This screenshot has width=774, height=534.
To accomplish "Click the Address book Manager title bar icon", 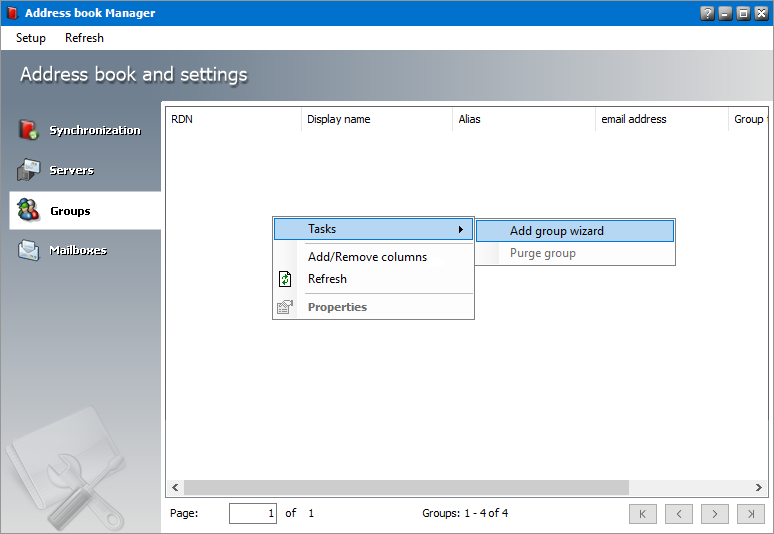I will 12,13.
